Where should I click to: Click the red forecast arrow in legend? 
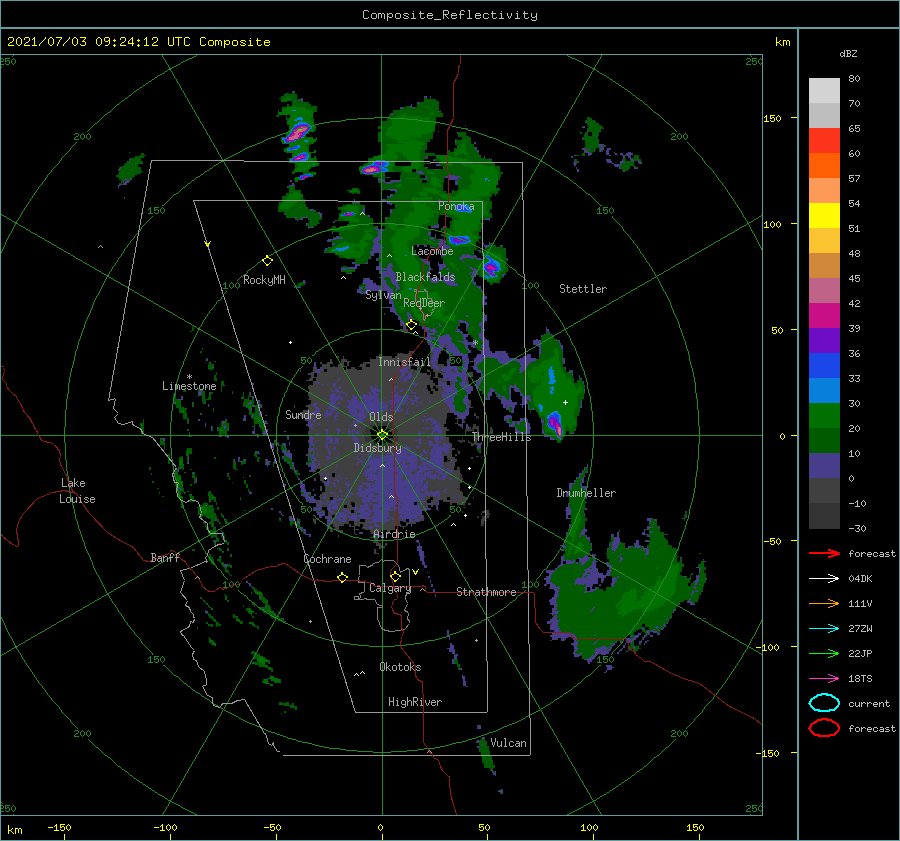click(824, 553)
